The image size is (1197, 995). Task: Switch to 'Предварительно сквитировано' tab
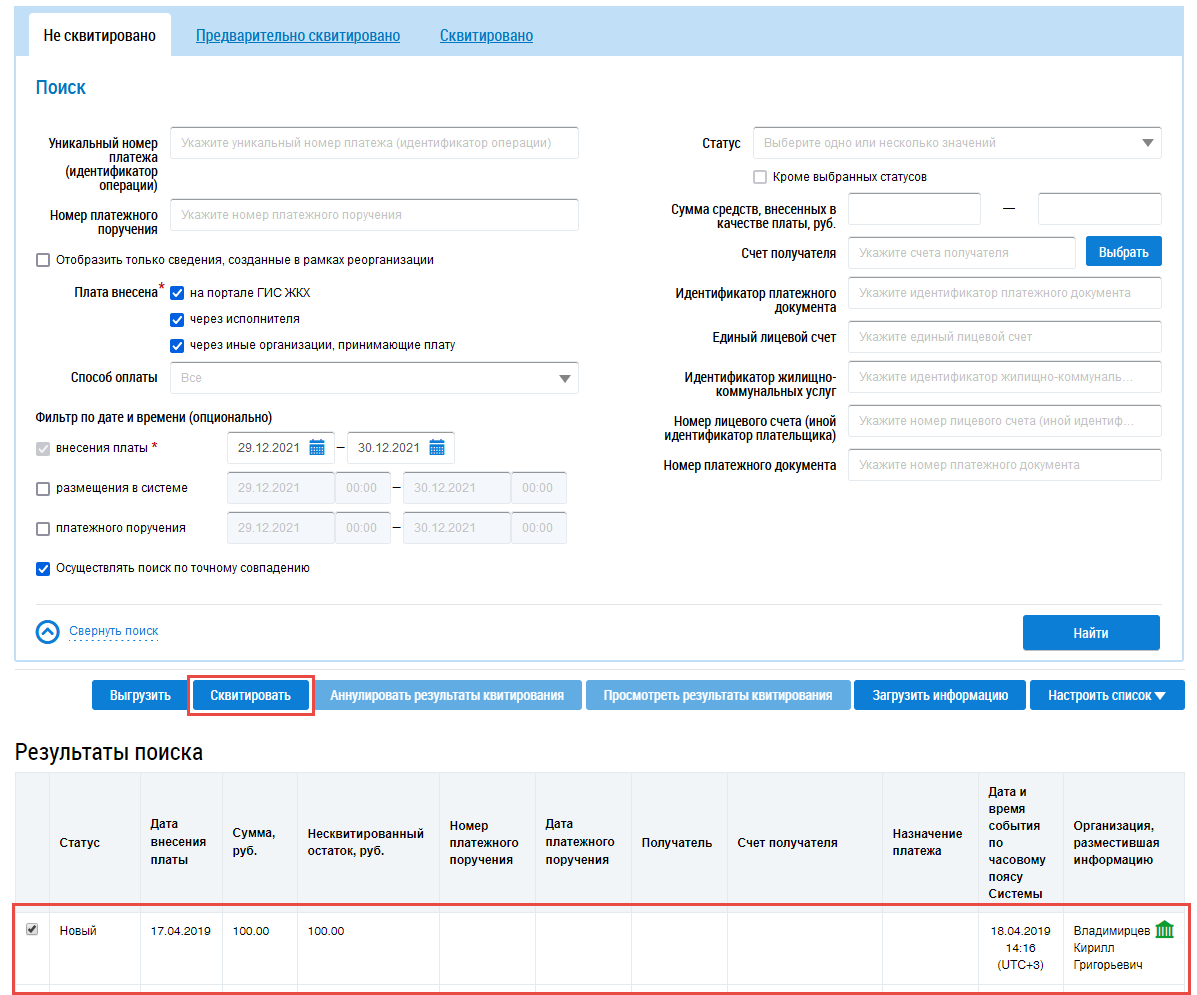[x=298, y=36]
